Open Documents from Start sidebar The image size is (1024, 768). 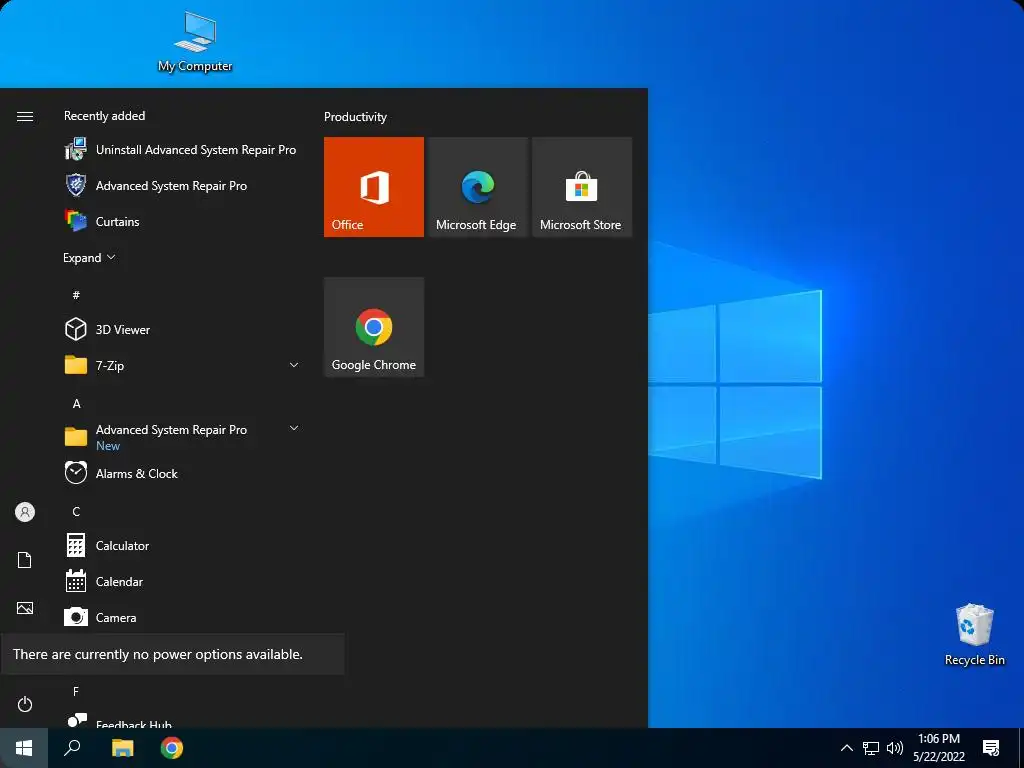(25, 560)
